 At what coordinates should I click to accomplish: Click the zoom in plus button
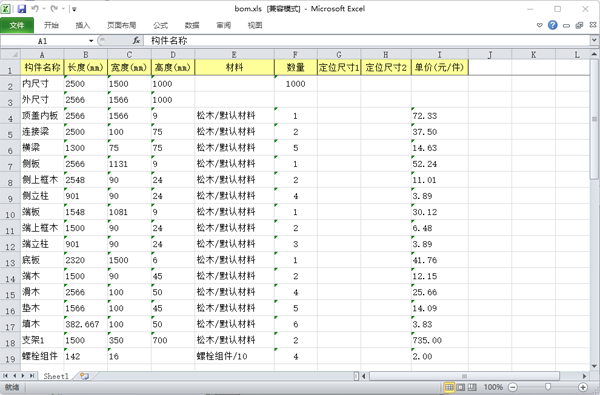[583, 387]
